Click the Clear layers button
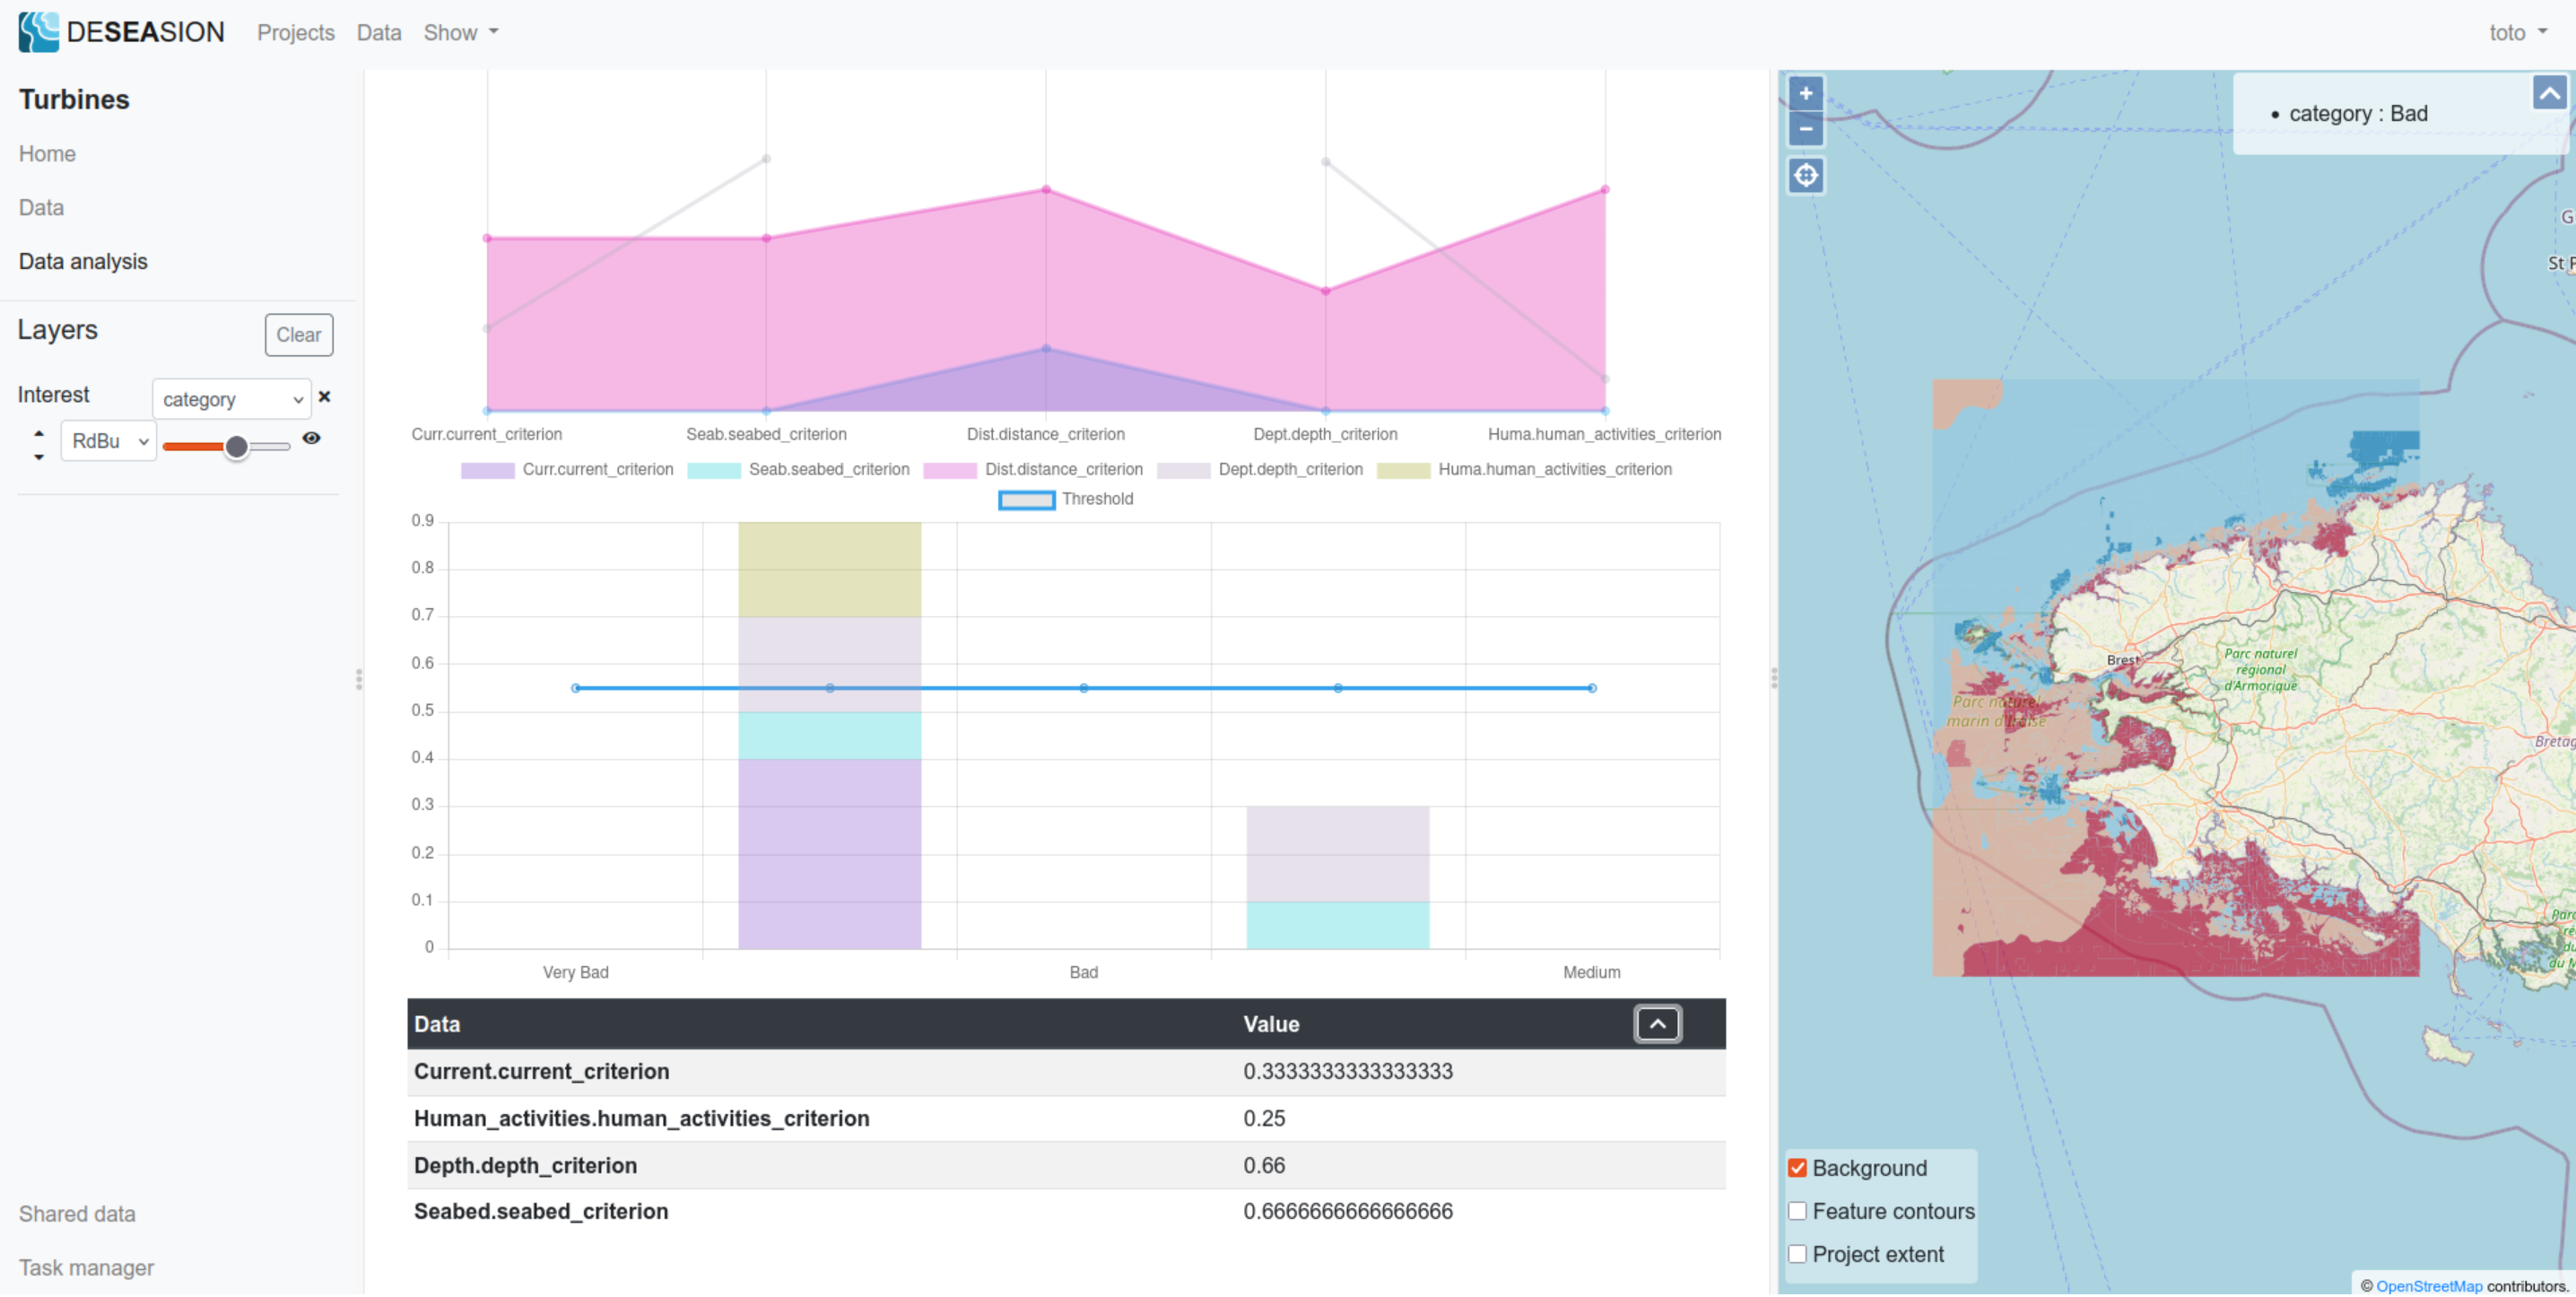Image resolution: width=2576 pixels, height=1297 pixels. pos(298,335)
